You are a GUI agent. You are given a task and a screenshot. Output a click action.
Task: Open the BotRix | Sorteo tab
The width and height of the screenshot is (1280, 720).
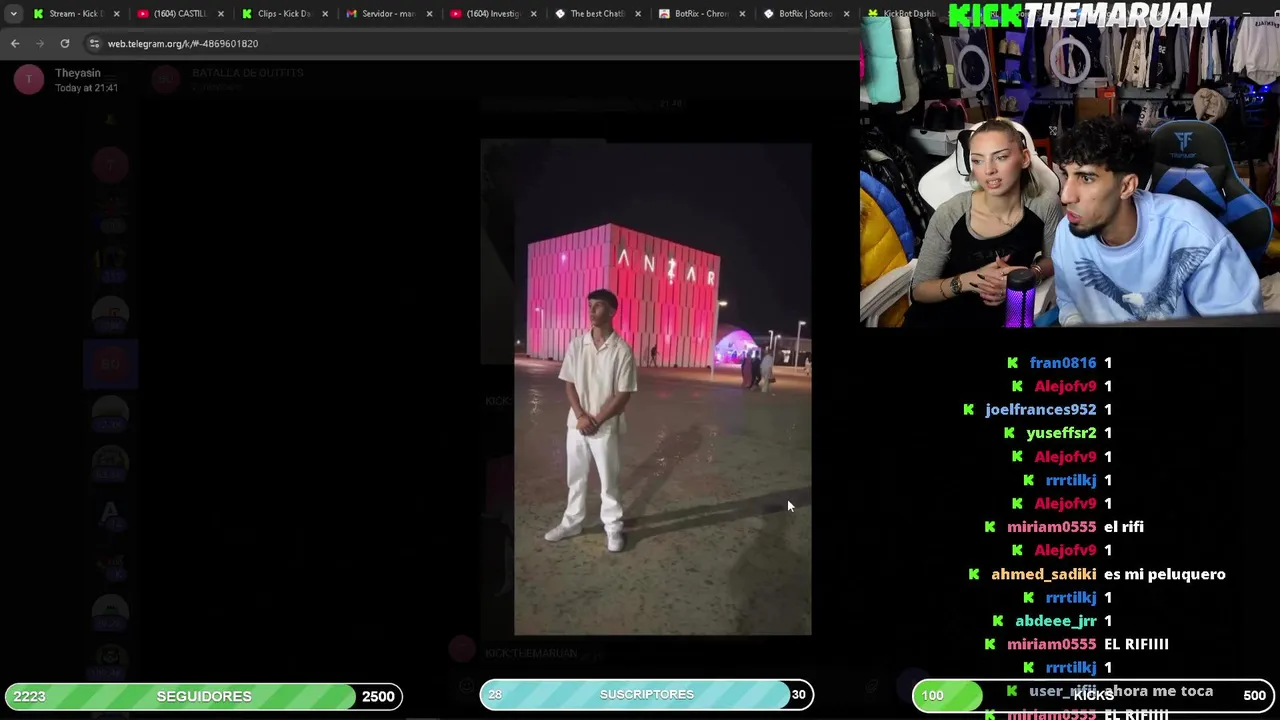(x=804, y=14)
